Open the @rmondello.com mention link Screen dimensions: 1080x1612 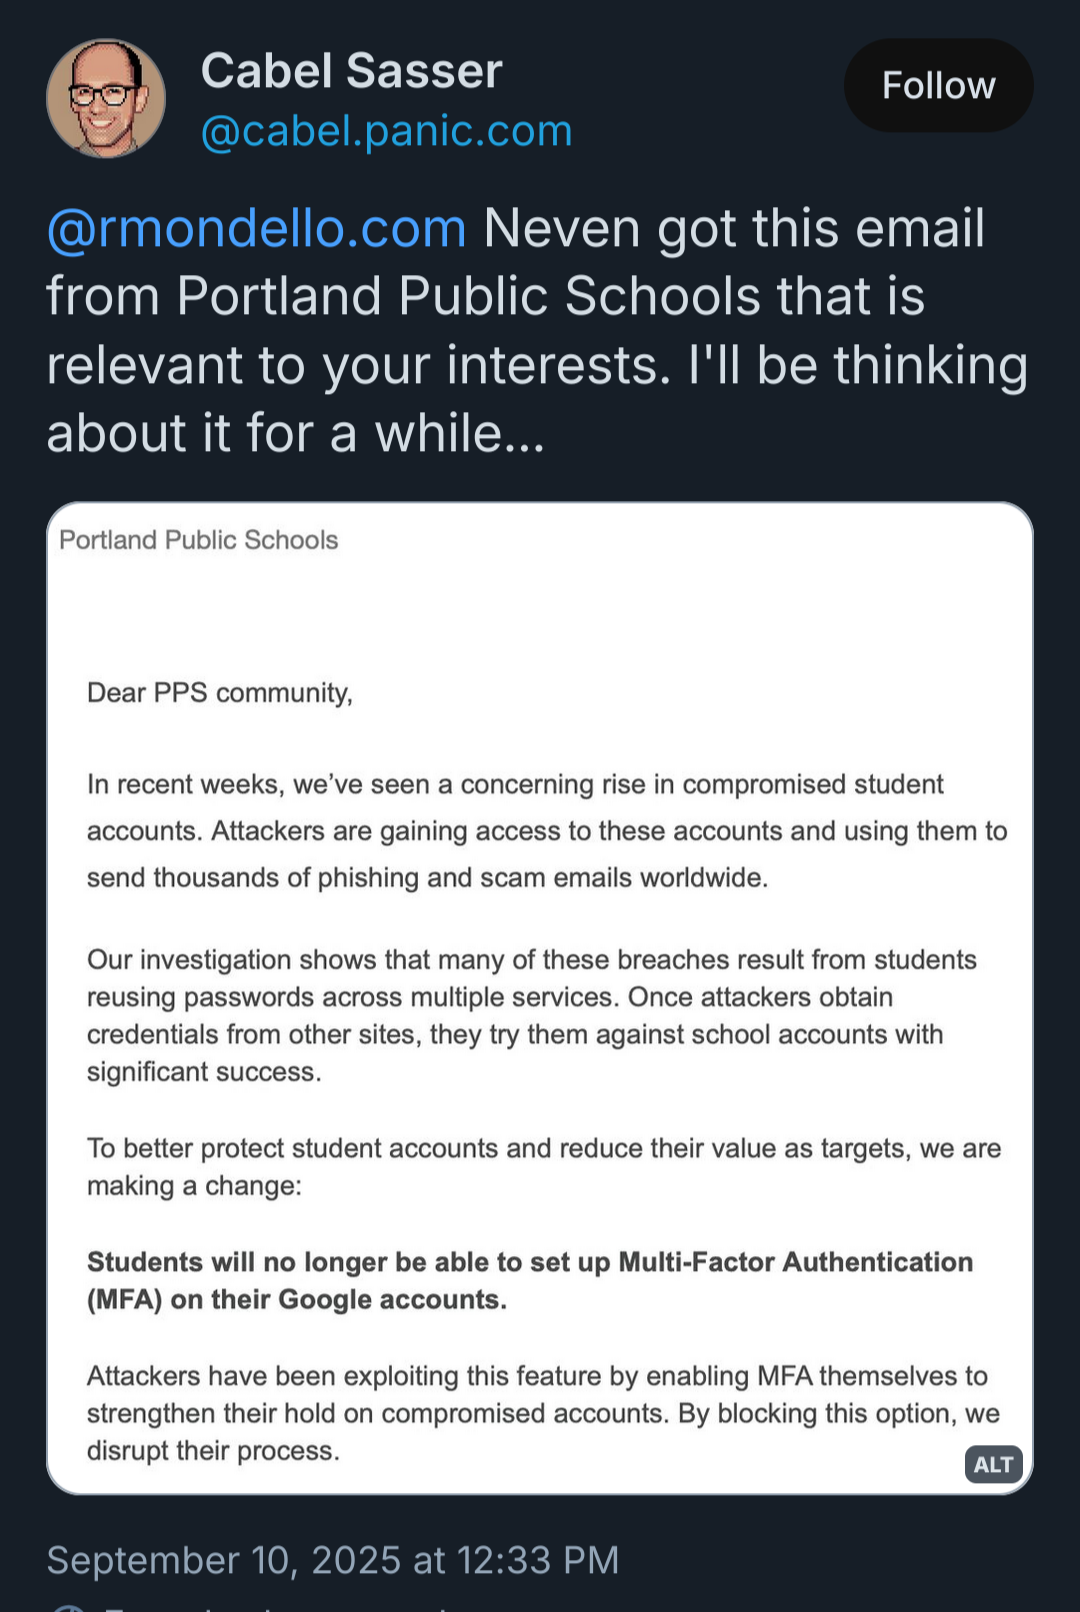point(256,229)
